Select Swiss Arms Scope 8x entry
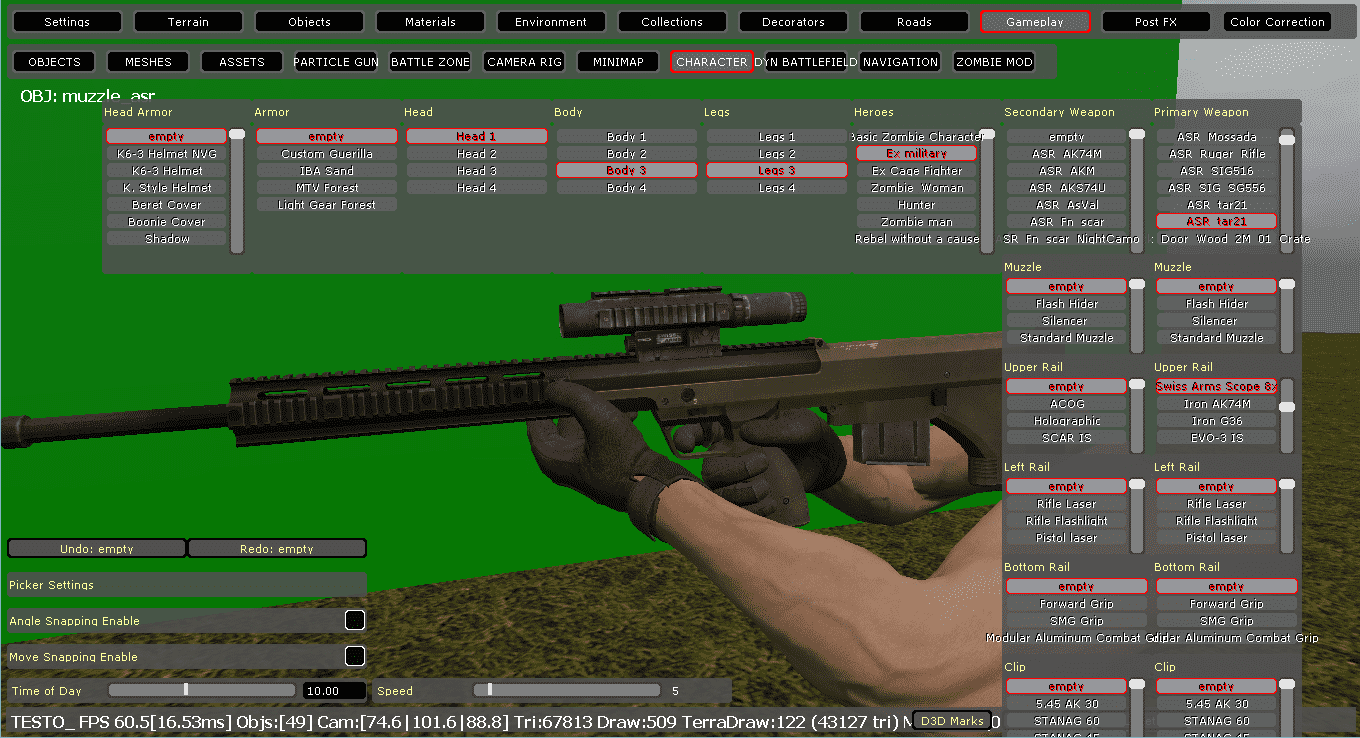Viewport: 1360px width, 738px height. tap(1217, 386)
